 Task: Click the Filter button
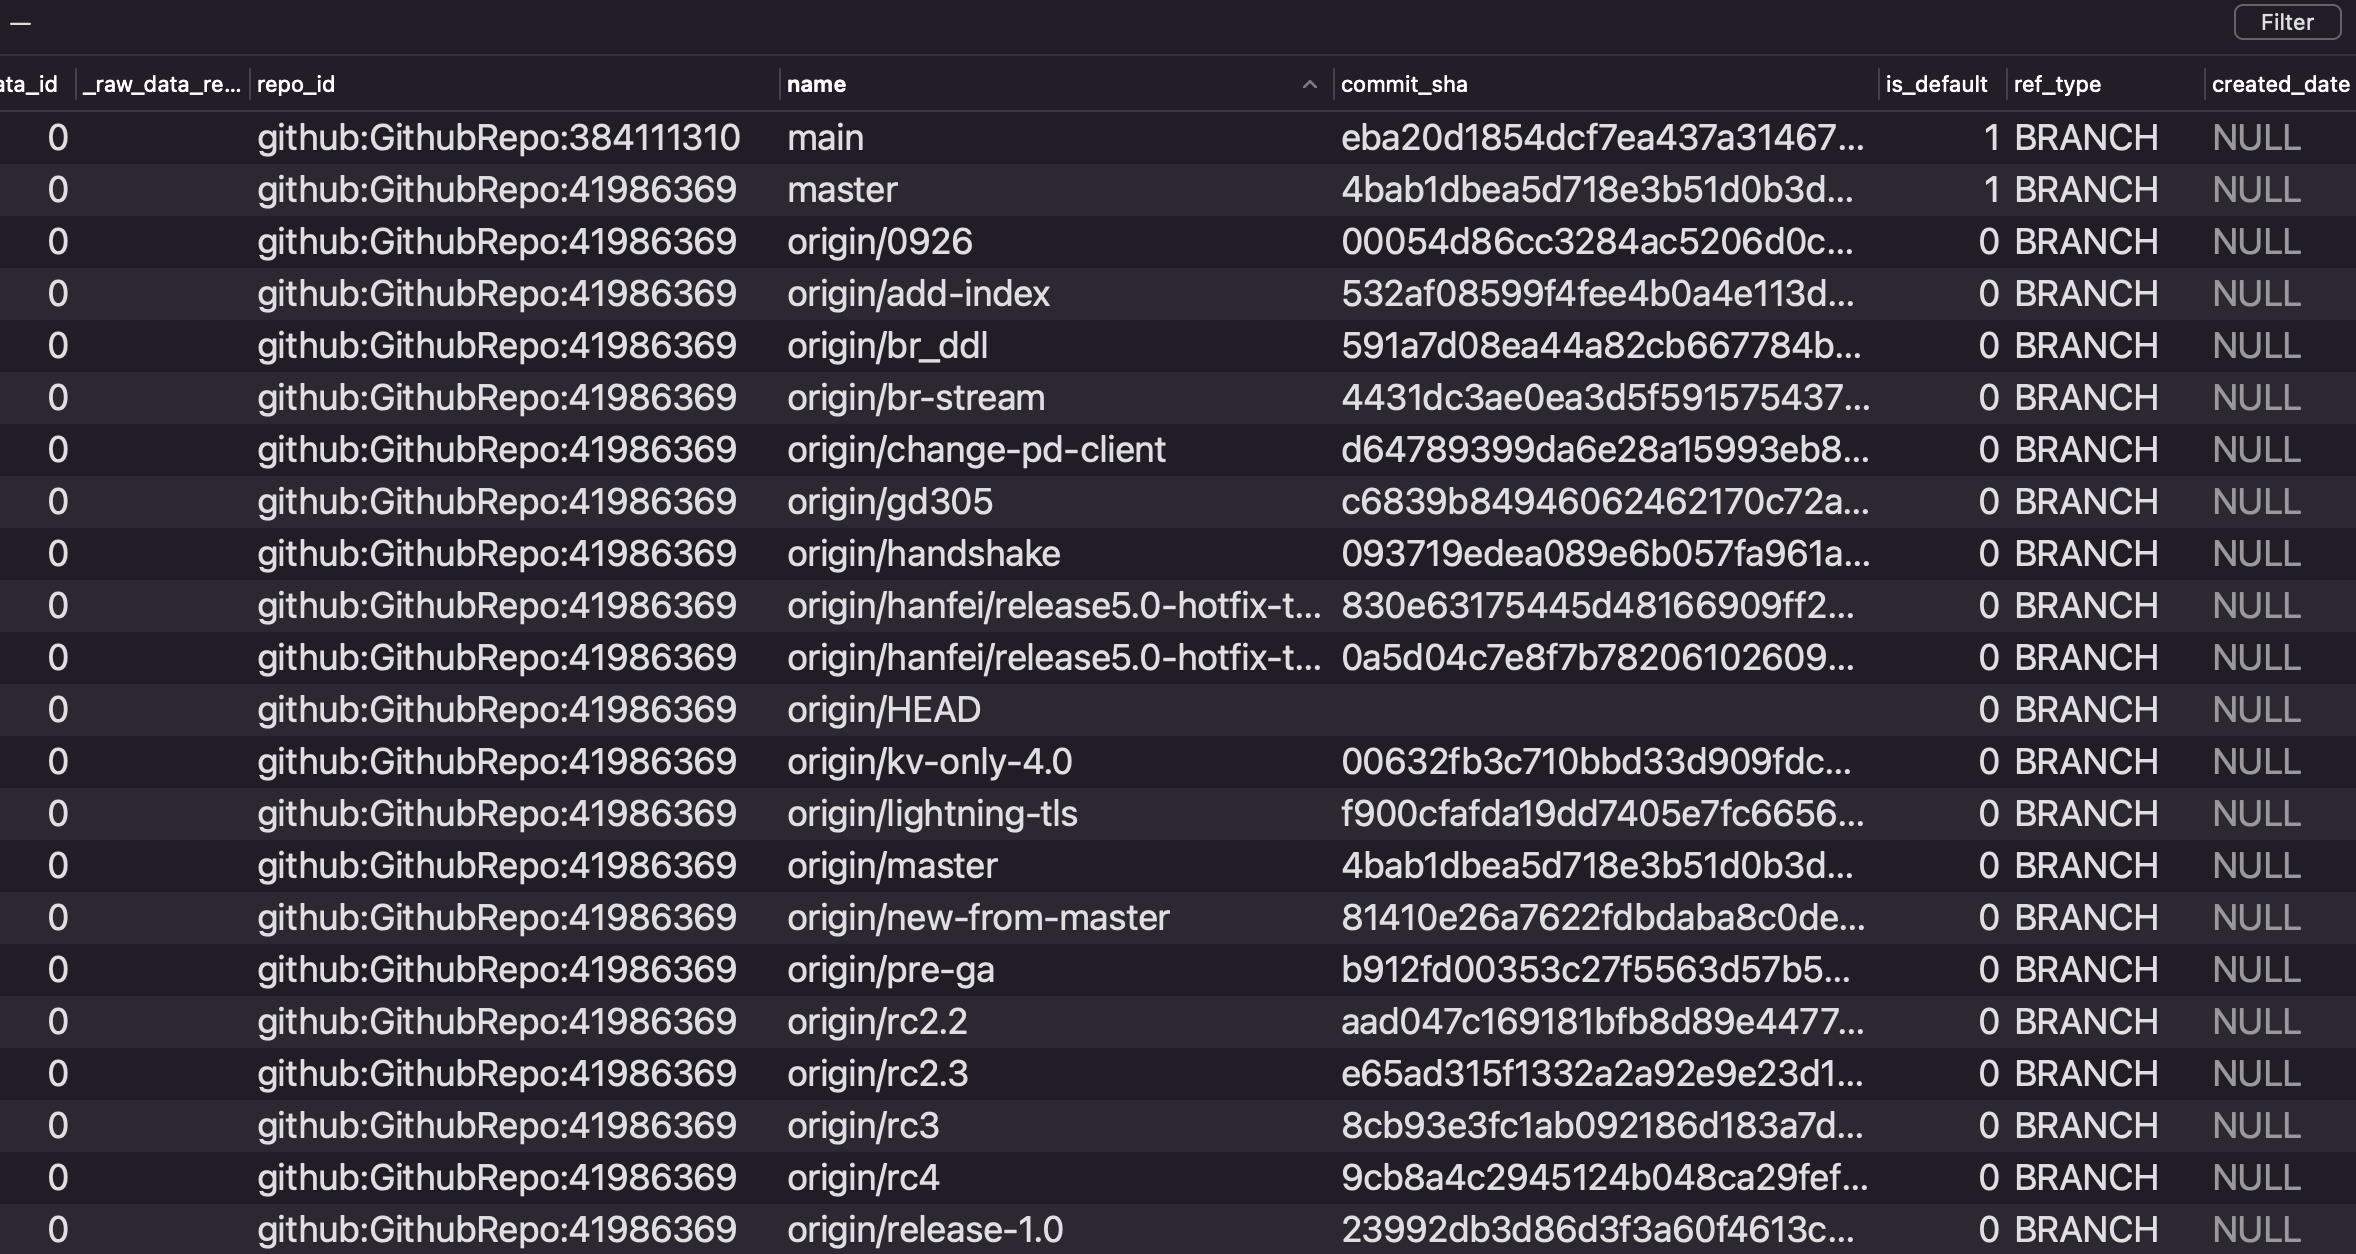[2286, 22]
